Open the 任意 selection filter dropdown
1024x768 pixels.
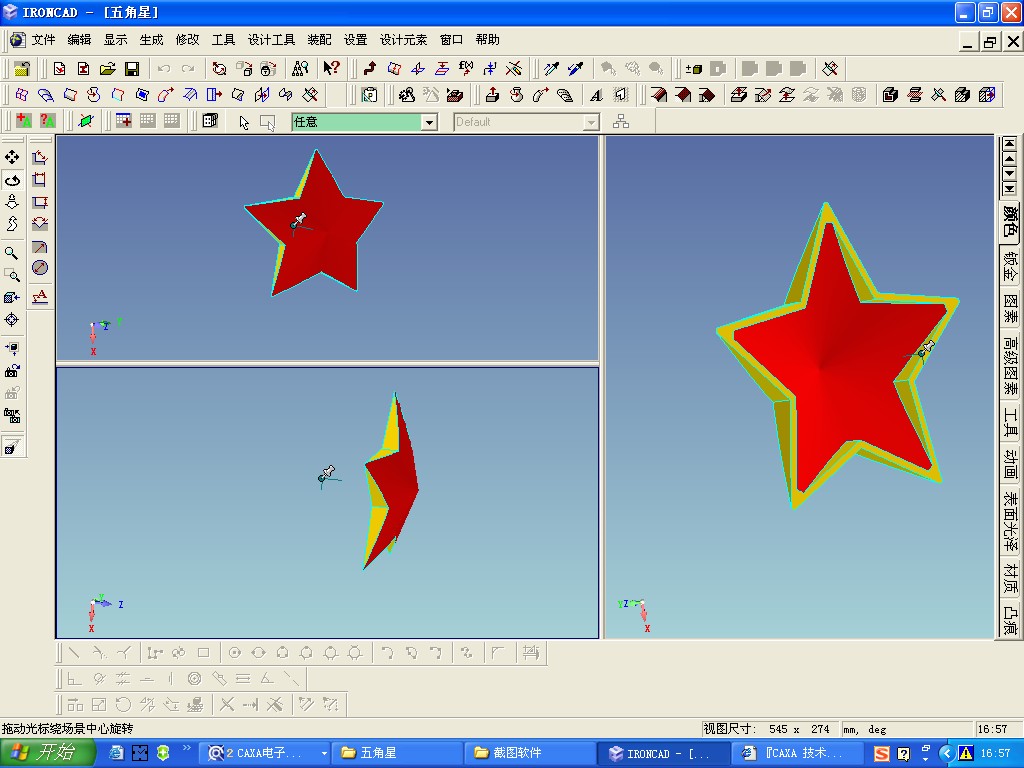(x=429, y=122)
